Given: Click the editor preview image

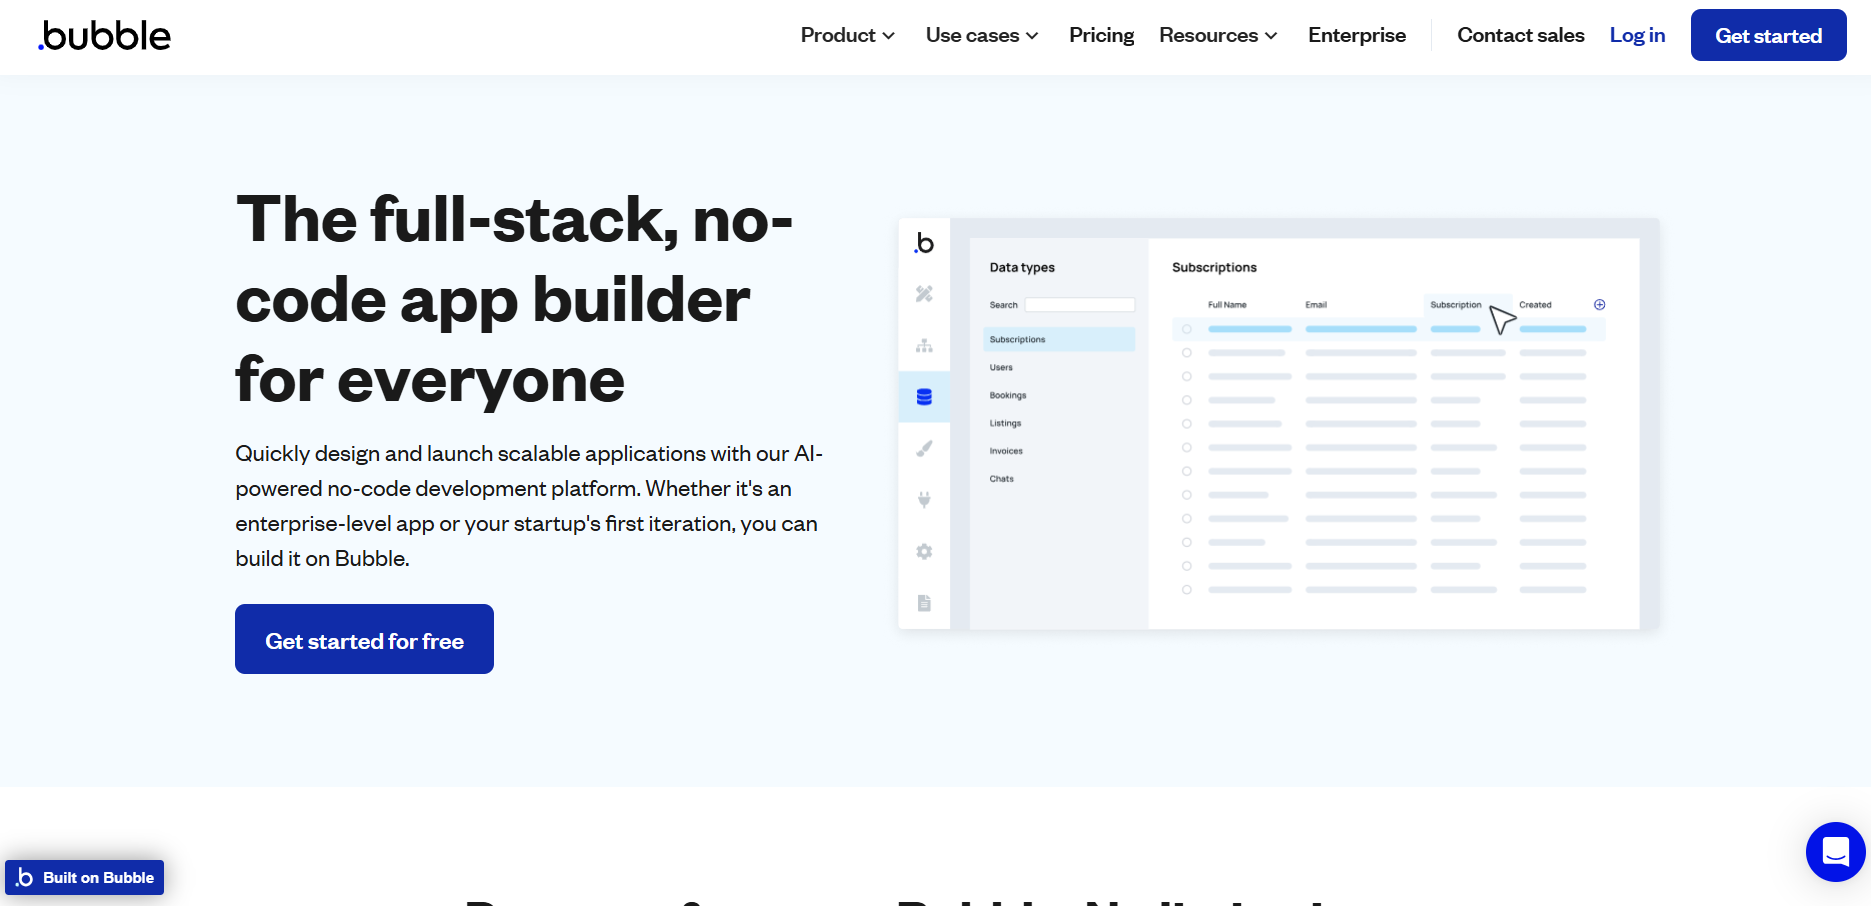Looking at the screenshot, I should click(x=1278, y=424).
